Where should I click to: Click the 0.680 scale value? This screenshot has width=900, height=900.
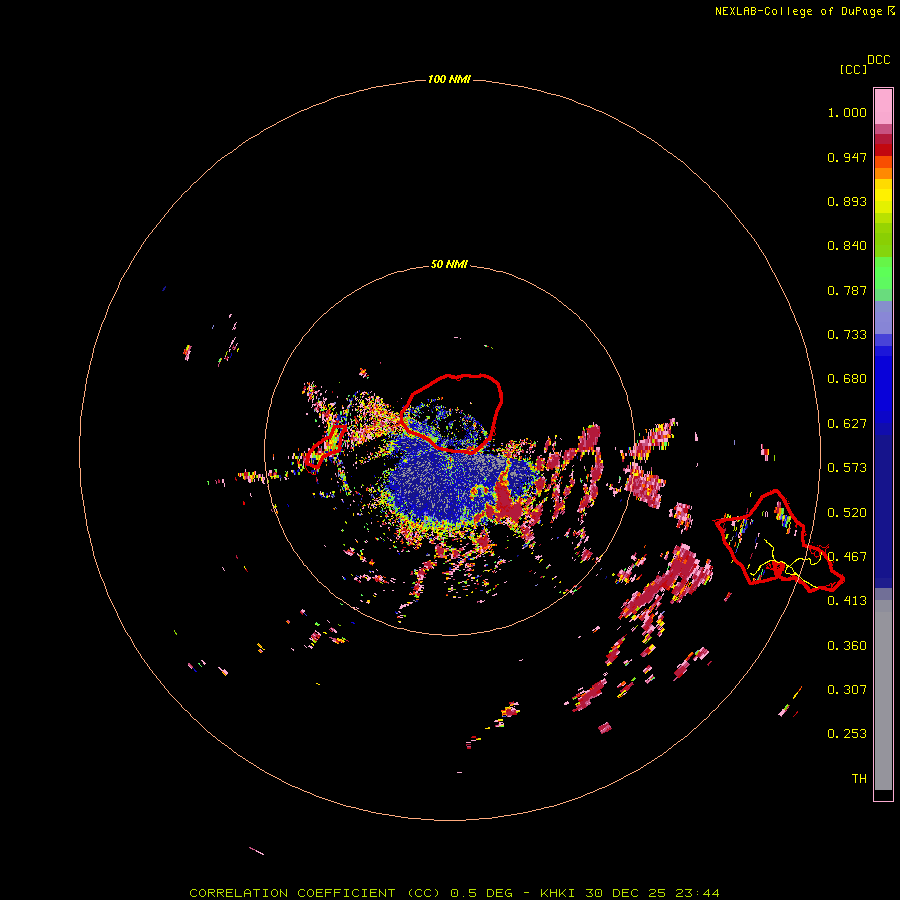[847, 379]
